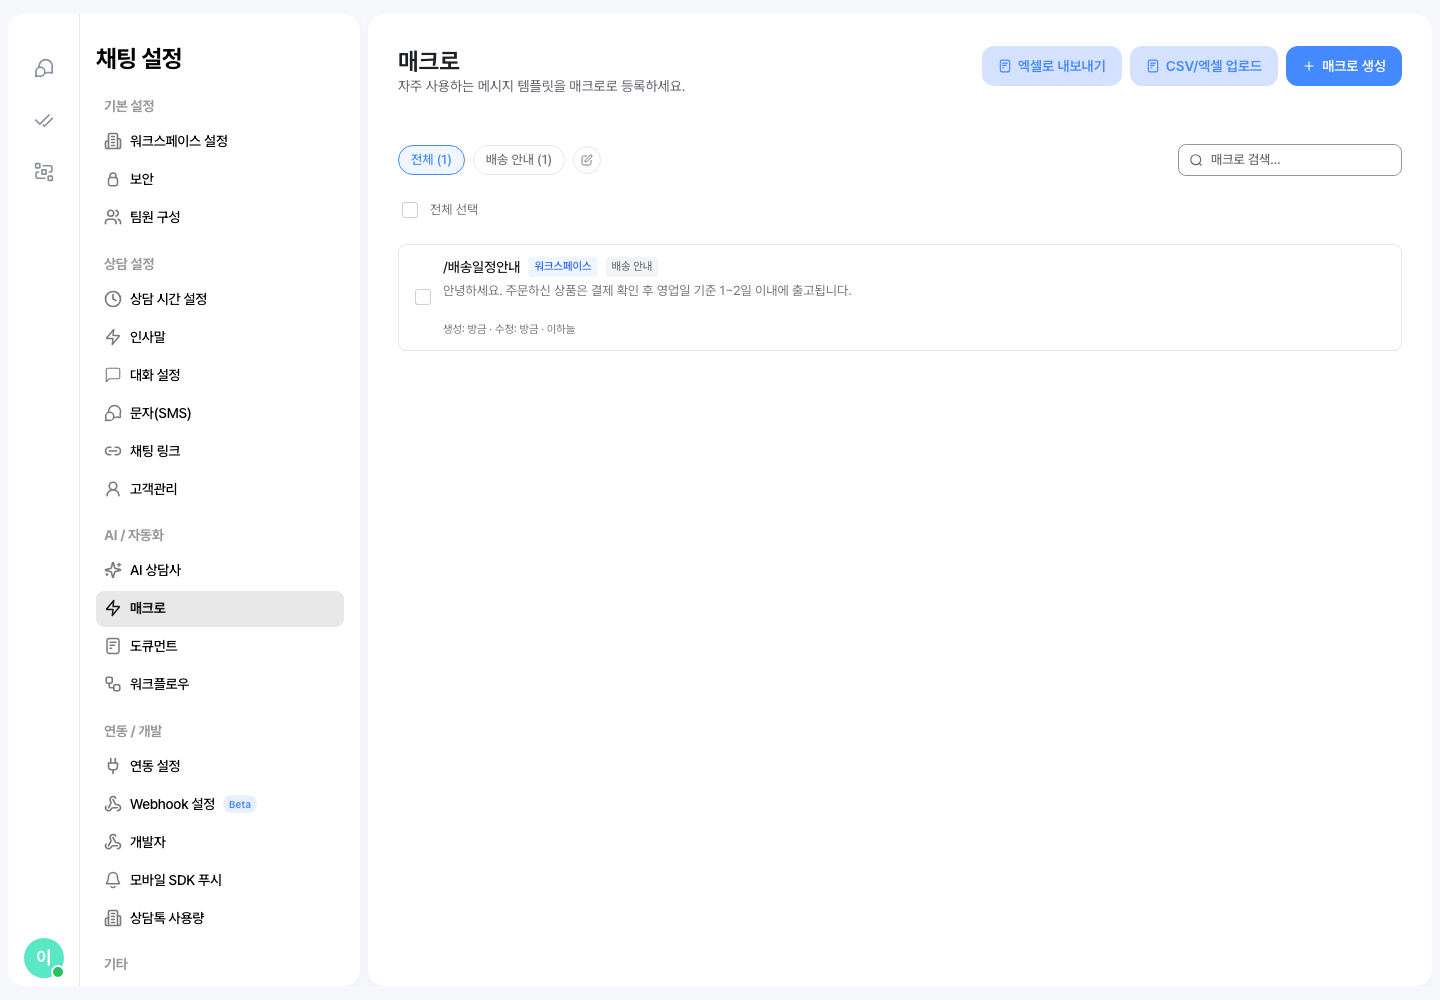Click the link icon beside 채팅 링크
1440x1000 pixels.
[x=113, y=451]
